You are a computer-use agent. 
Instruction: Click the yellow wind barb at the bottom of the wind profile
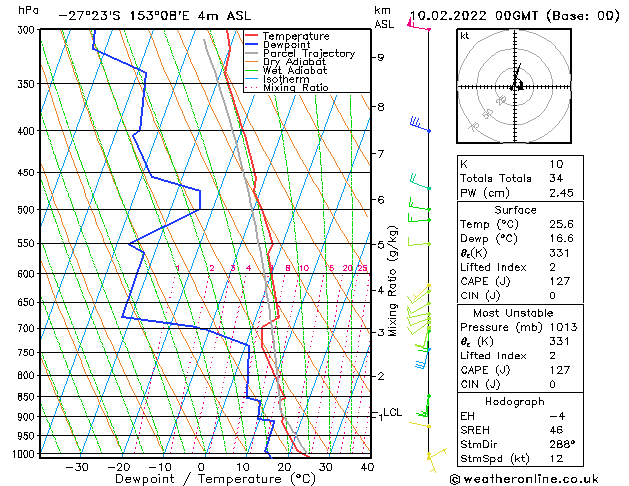(436, 459)
